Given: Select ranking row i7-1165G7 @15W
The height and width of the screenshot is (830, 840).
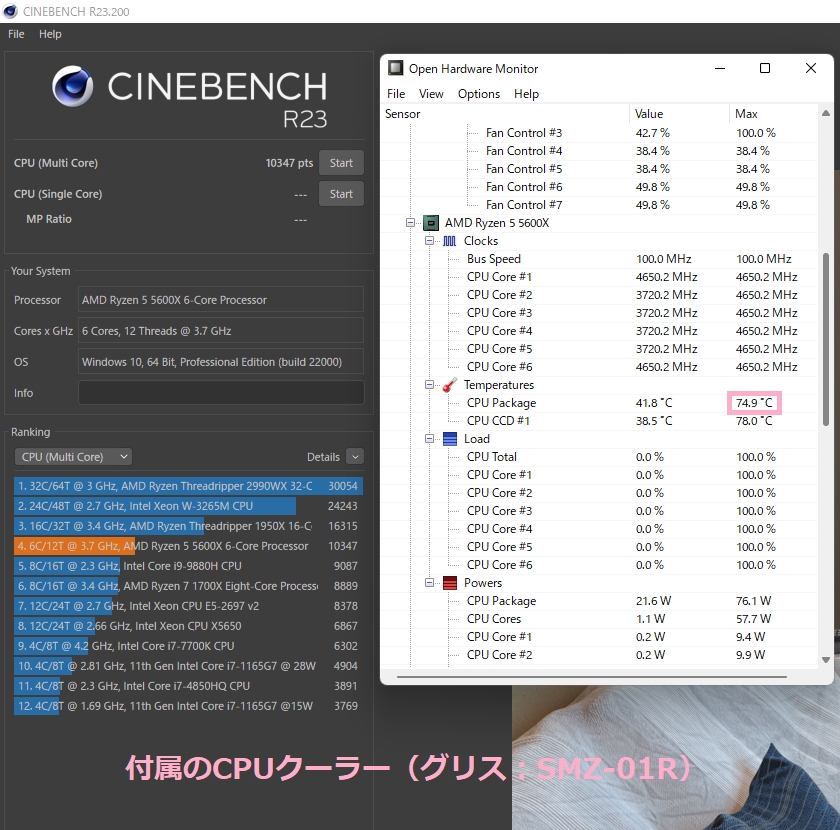Looking at the screenshot, I should [x=188, y=706].
